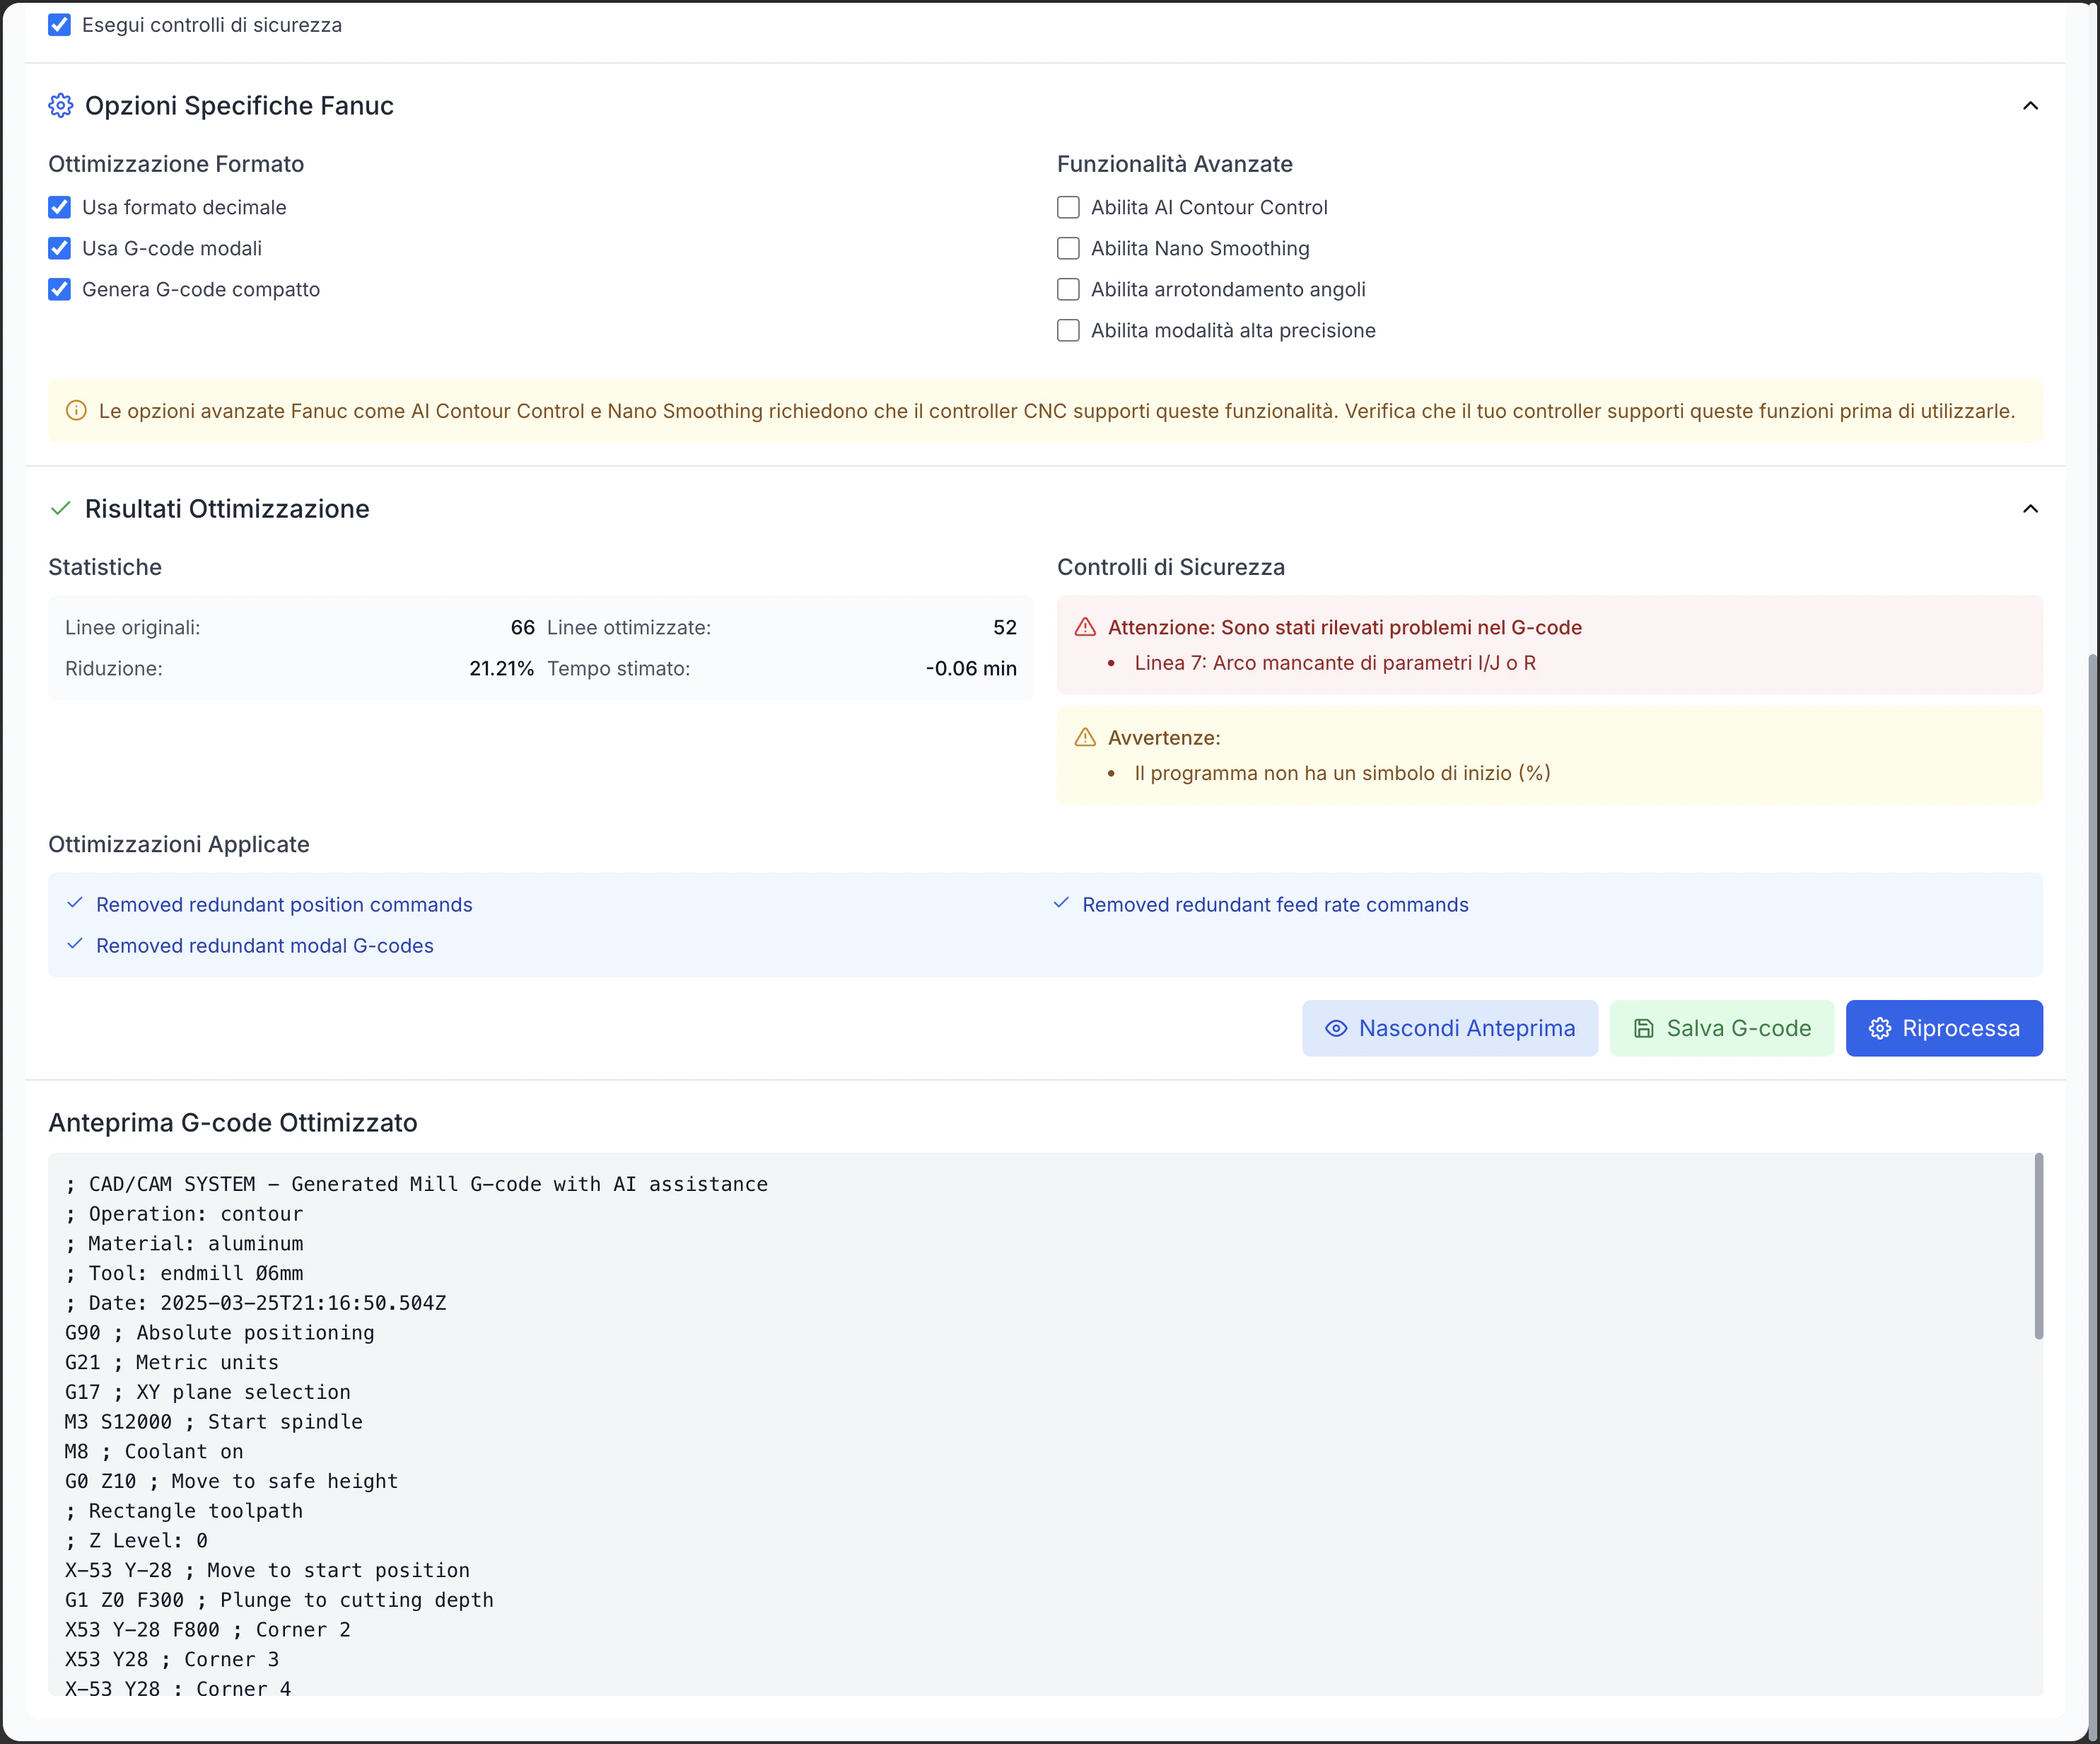Collapse the Opzioni Specifiche Fanuc section
2100x1744 pixels.
click(2030, 106)
